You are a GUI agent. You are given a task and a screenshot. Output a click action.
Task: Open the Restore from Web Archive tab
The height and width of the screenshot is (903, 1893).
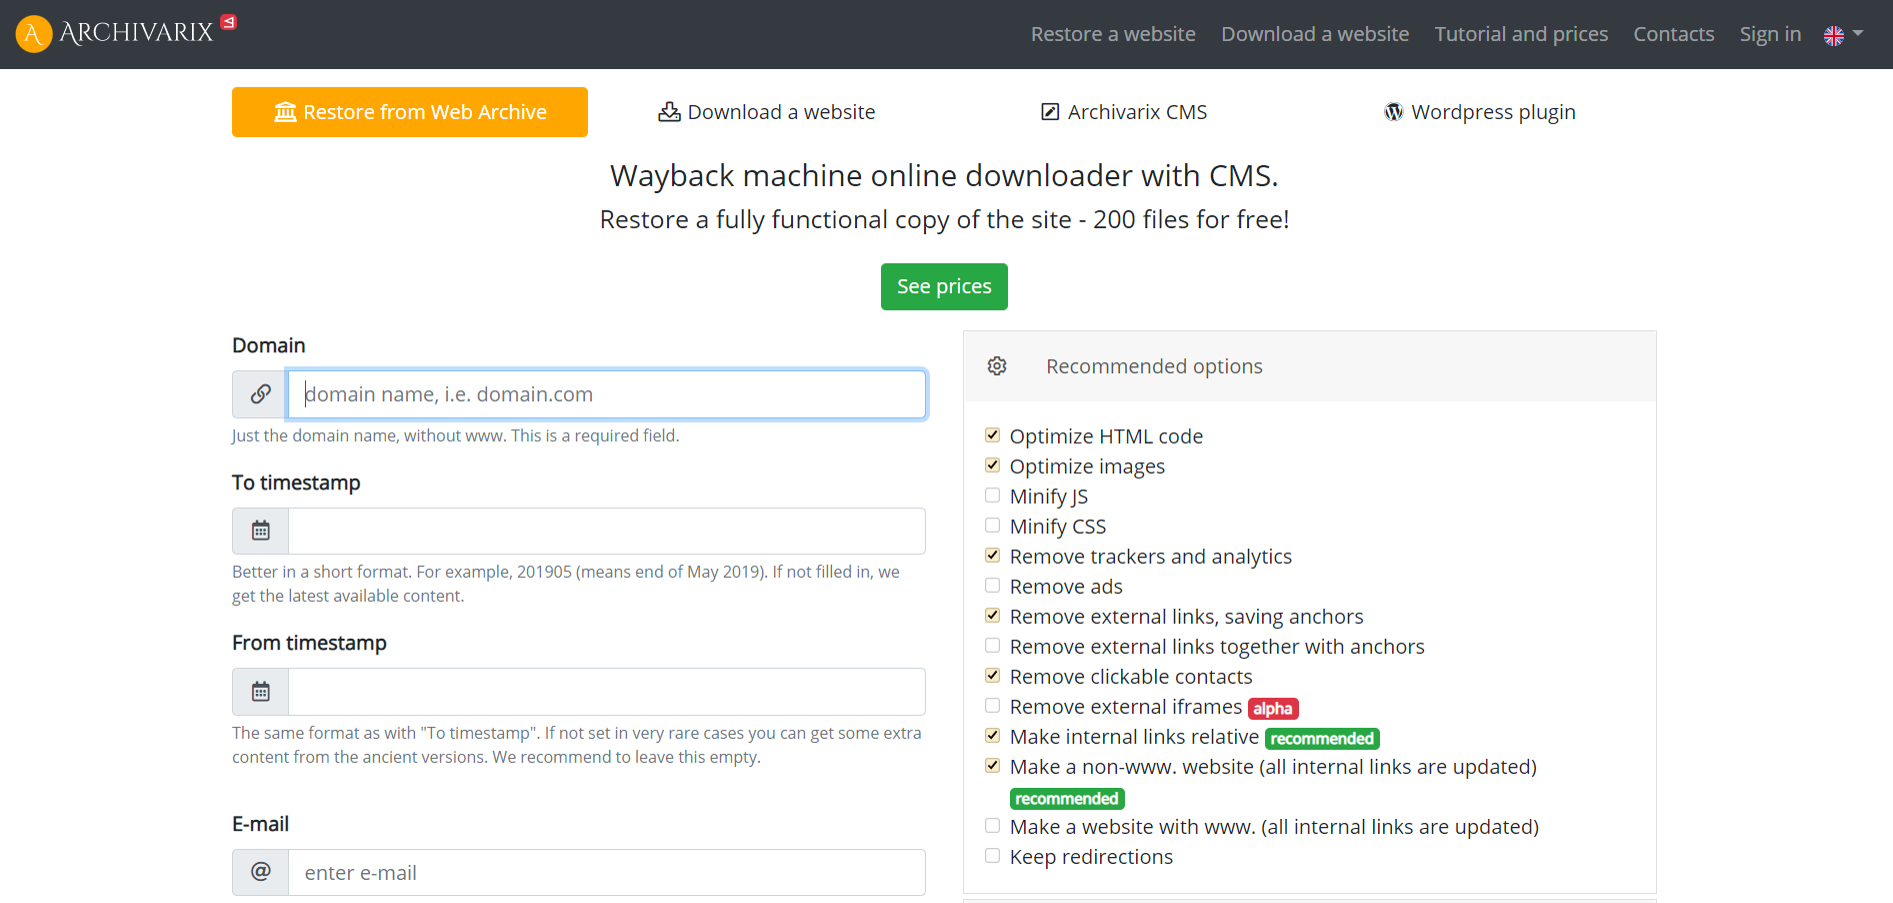pyautogui.click(x=410, y=112)
